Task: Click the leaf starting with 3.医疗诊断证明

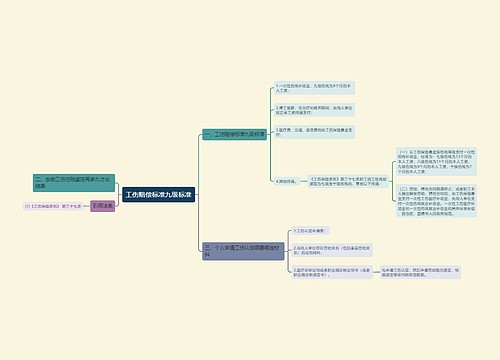Action: (332, 272)
